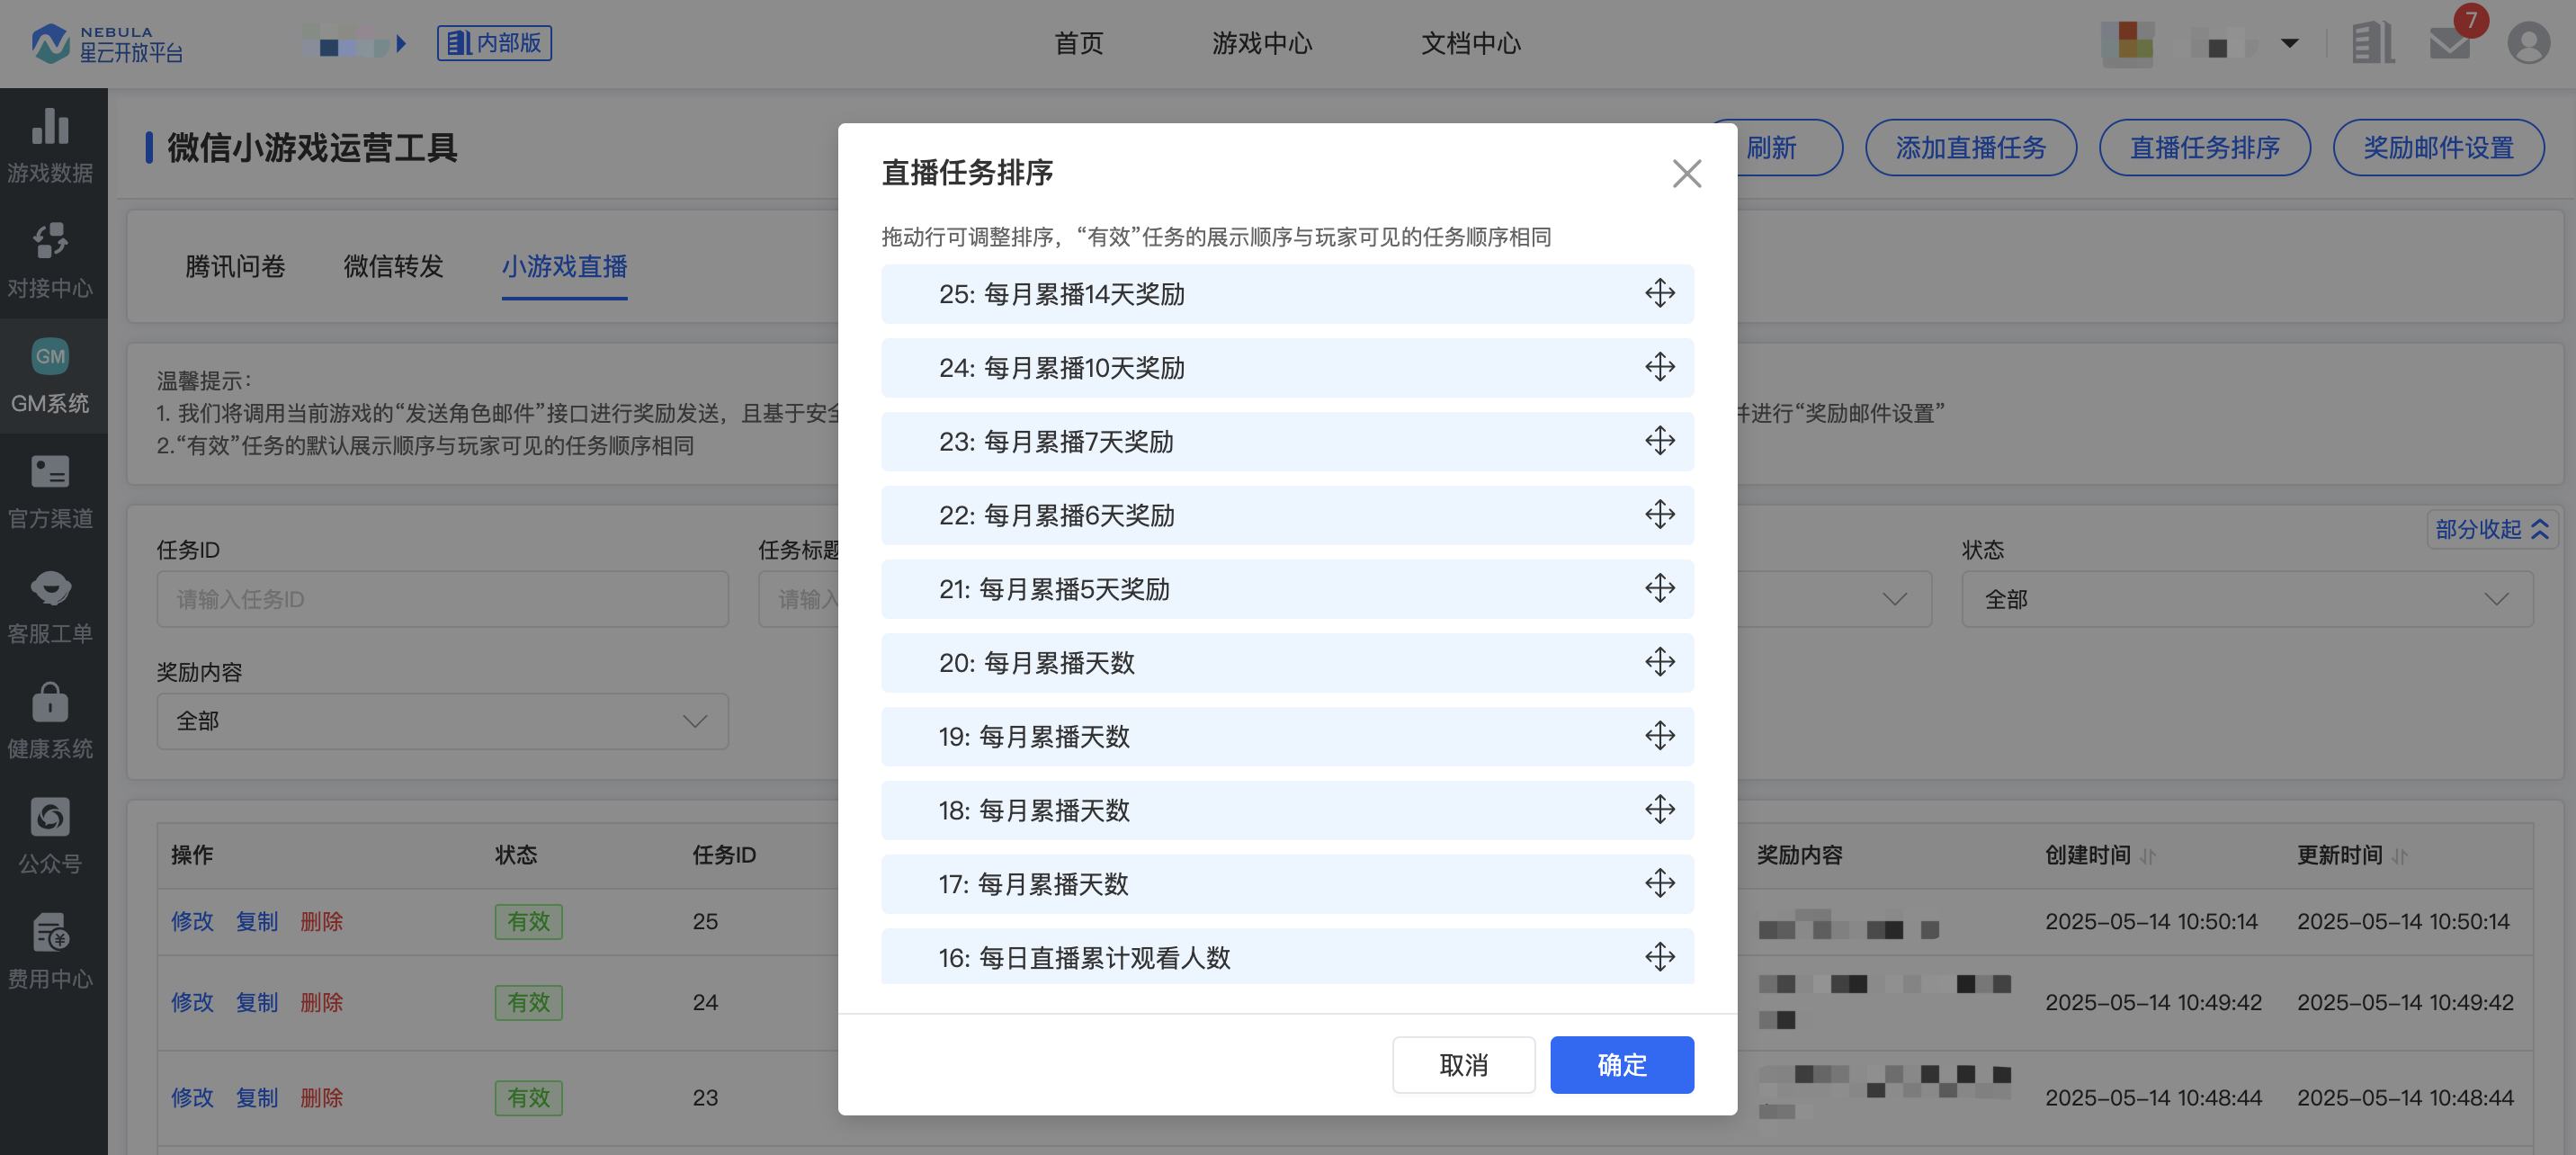The width and height of the screenshot is (2576, 1155).
Task: Select the row 20: 每月累播天数
Action: click(1287, 662)
